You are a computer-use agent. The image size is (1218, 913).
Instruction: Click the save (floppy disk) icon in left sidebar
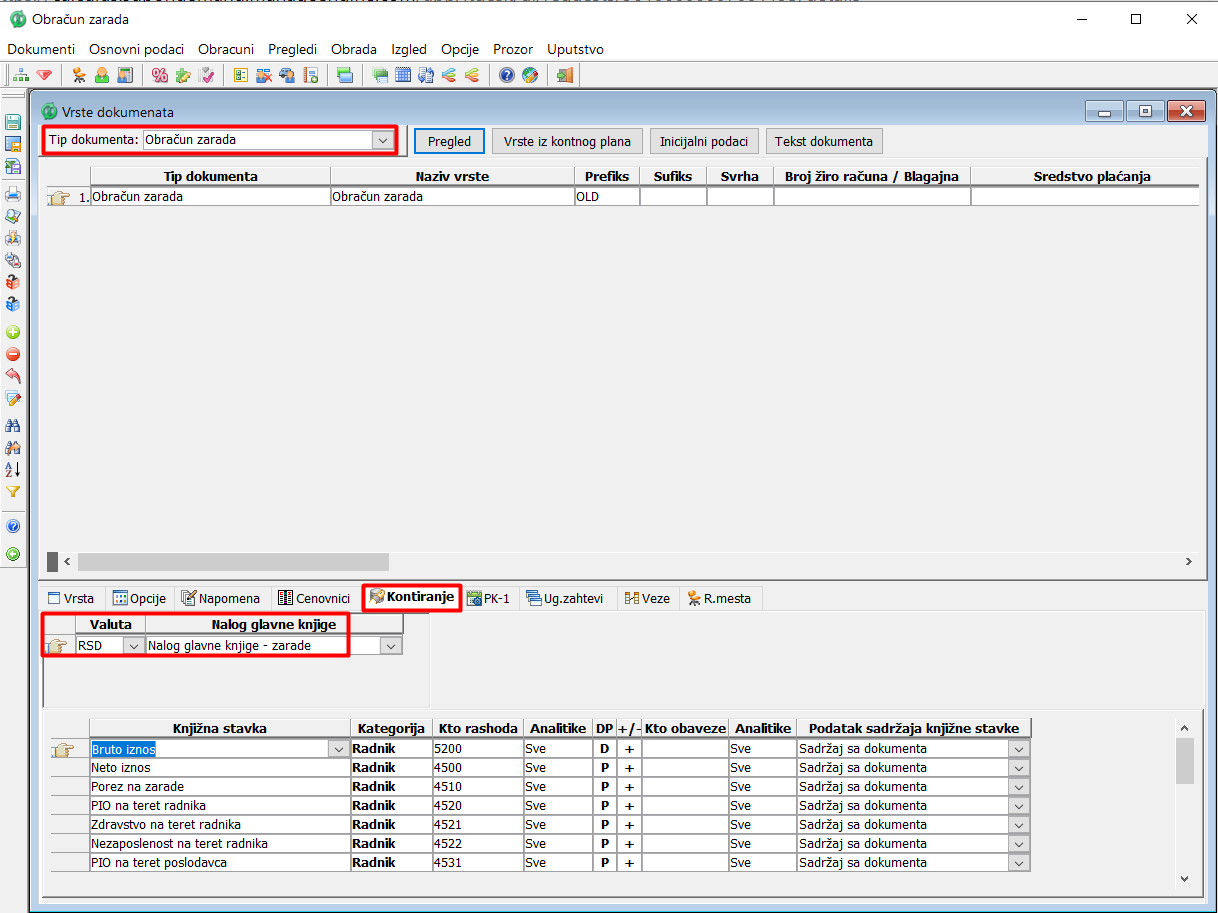[13, 122]
